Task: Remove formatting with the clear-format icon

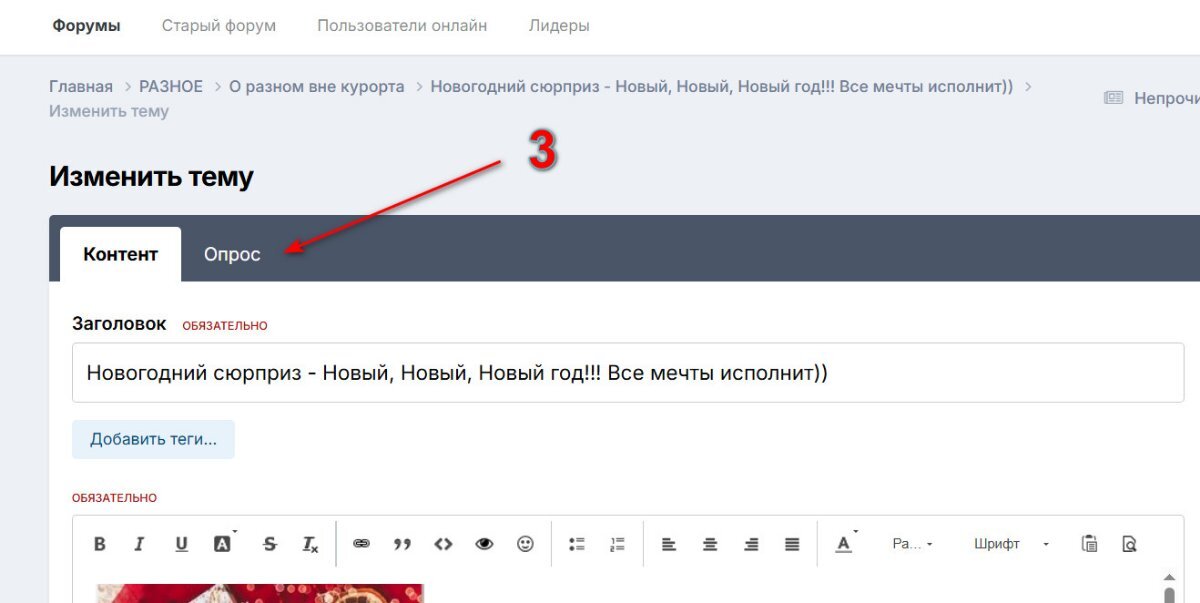Action: coord(310,544)
